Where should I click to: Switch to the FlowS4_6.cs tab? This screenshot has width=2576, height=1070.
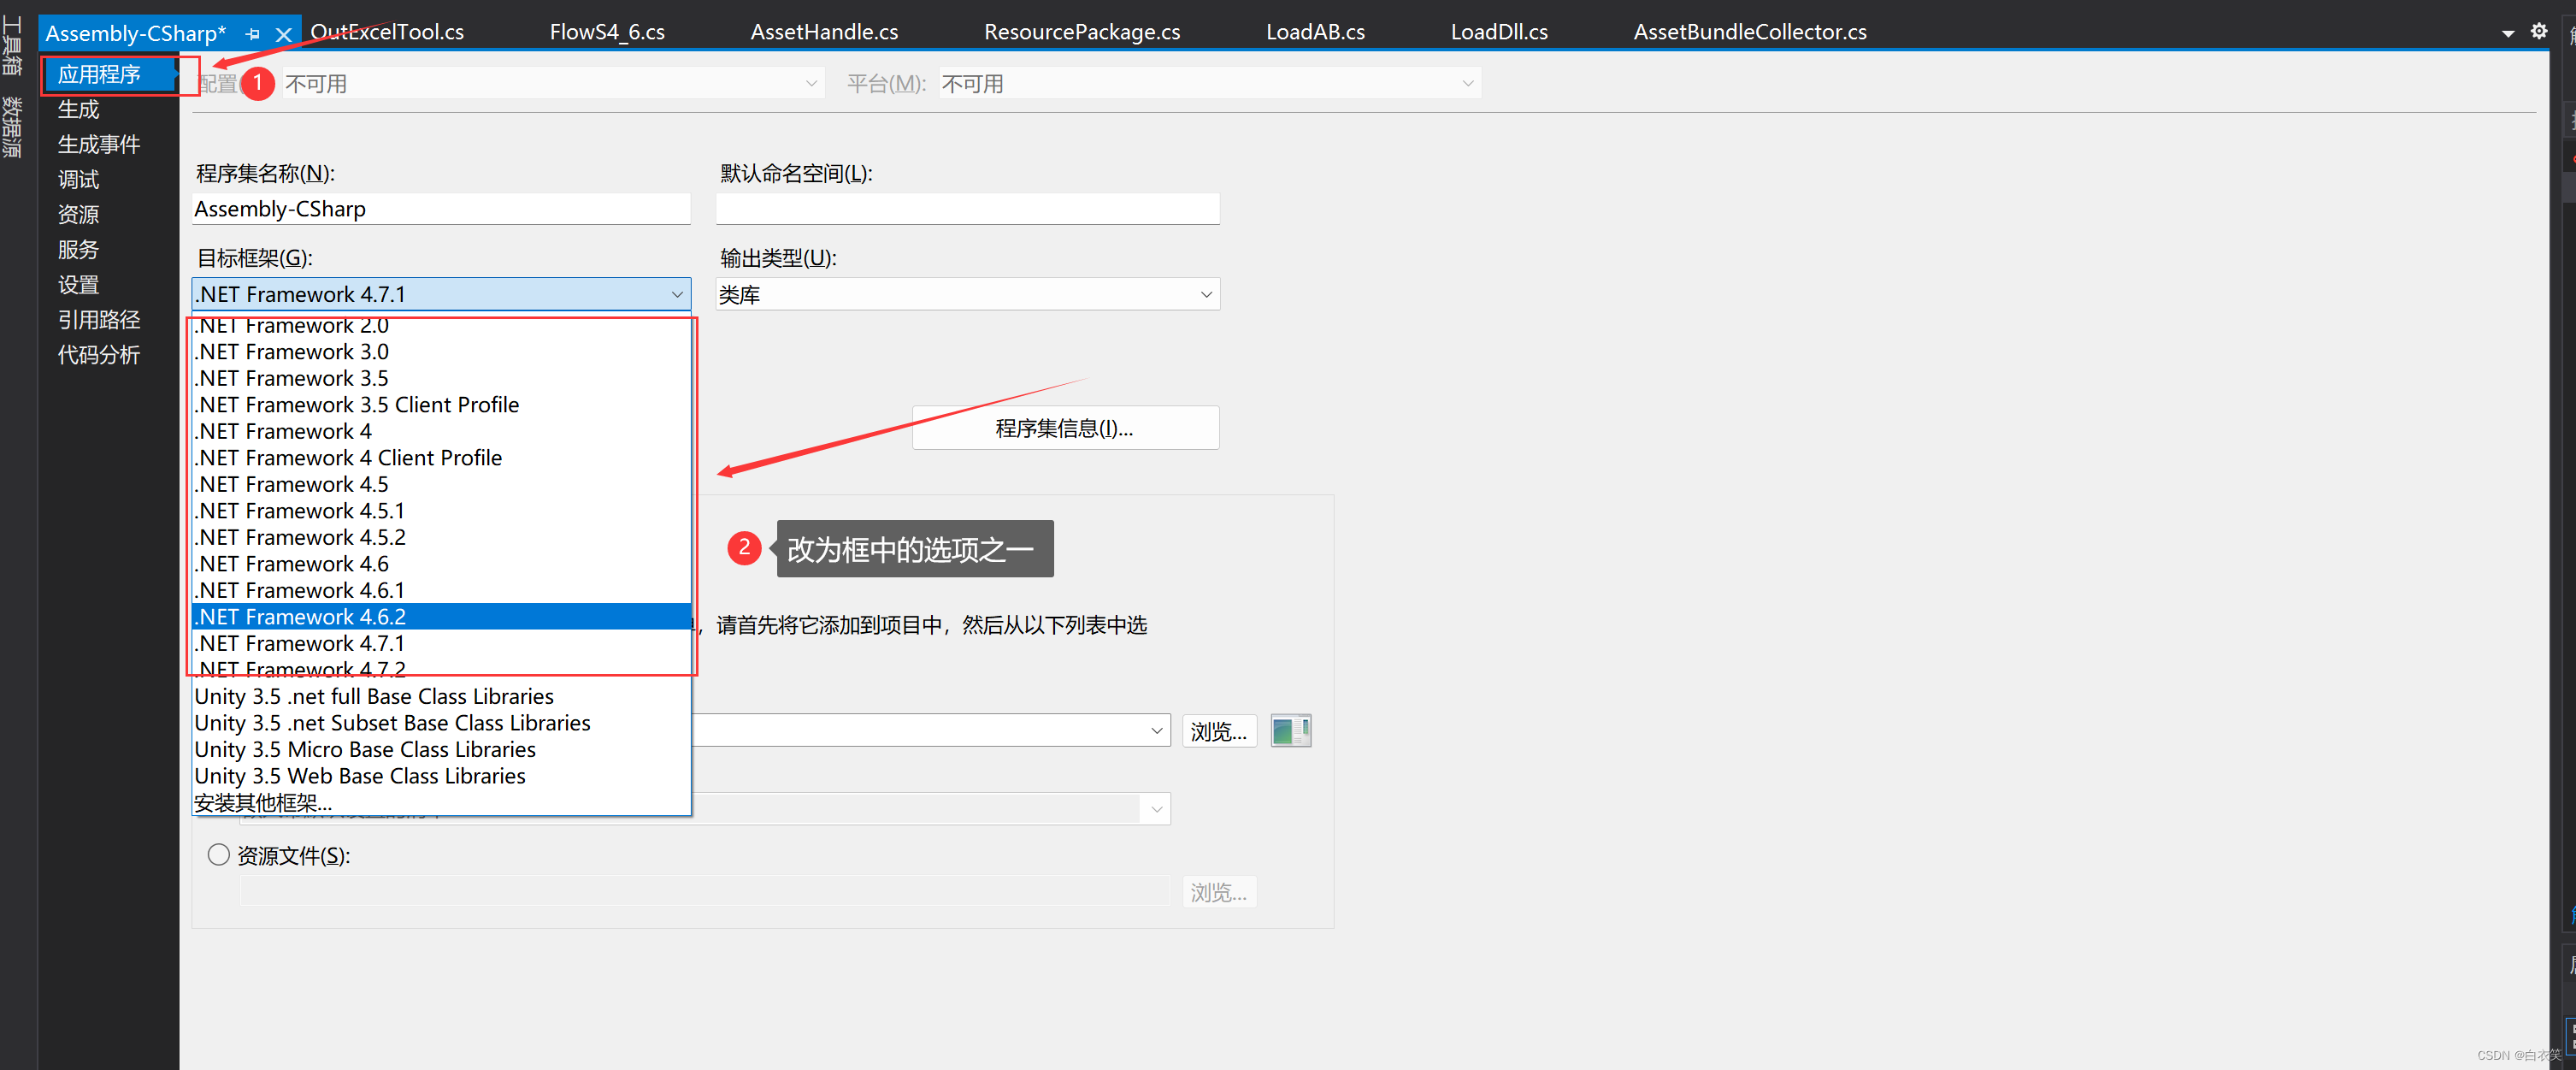(x=607, y=32)
